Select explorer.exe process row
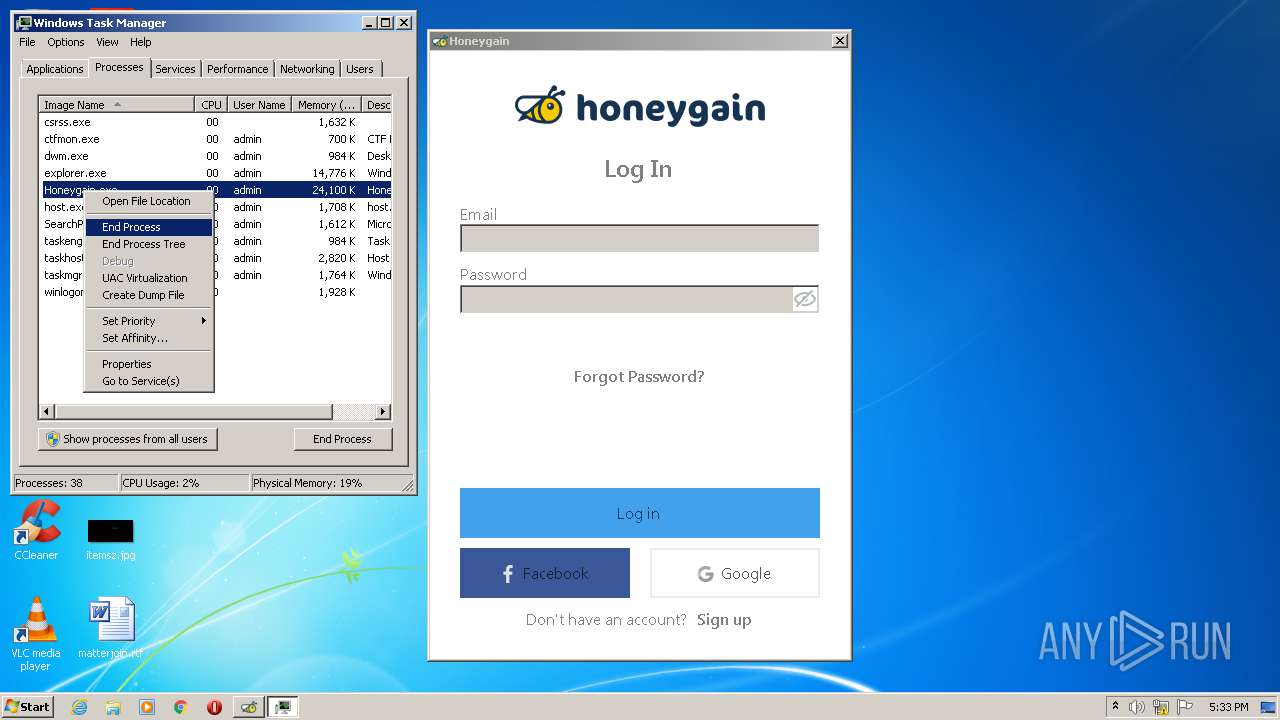1280x720 pixels. 215,173
